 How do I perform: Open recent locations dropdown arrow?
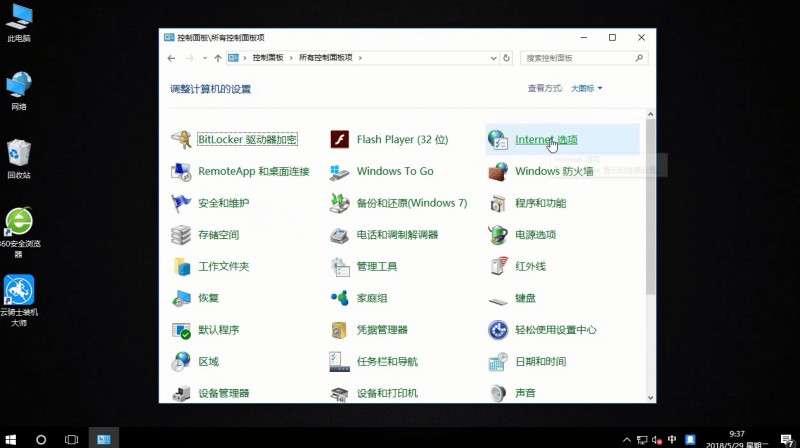(205, 58)
